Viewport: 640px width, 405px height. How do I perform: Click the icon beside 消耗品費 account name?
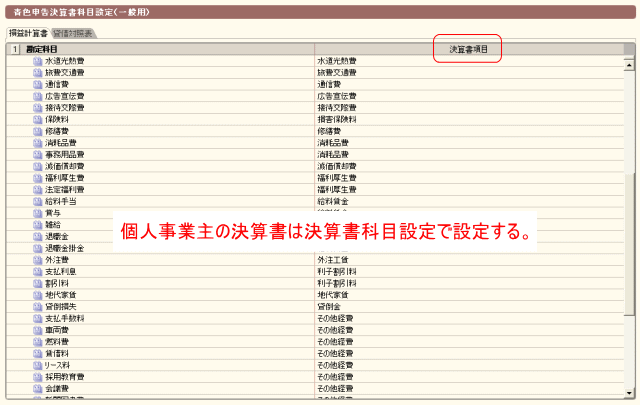[38, 143]
